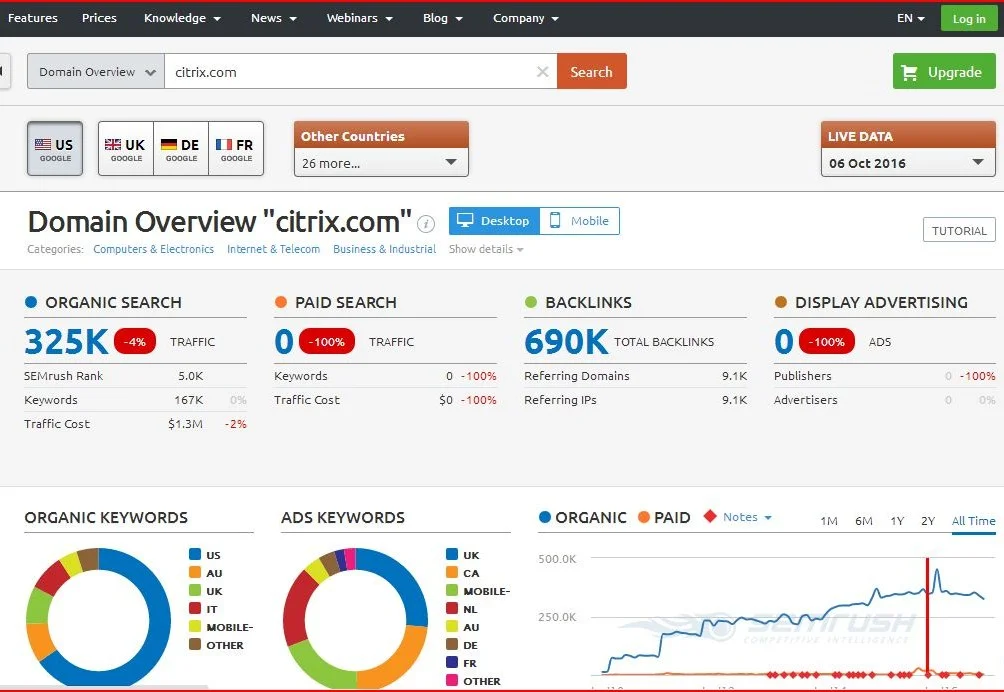Image resolution: width=1004 pixels, height=692 pixels.
Task: Click the Log in button
Action: 969,19
